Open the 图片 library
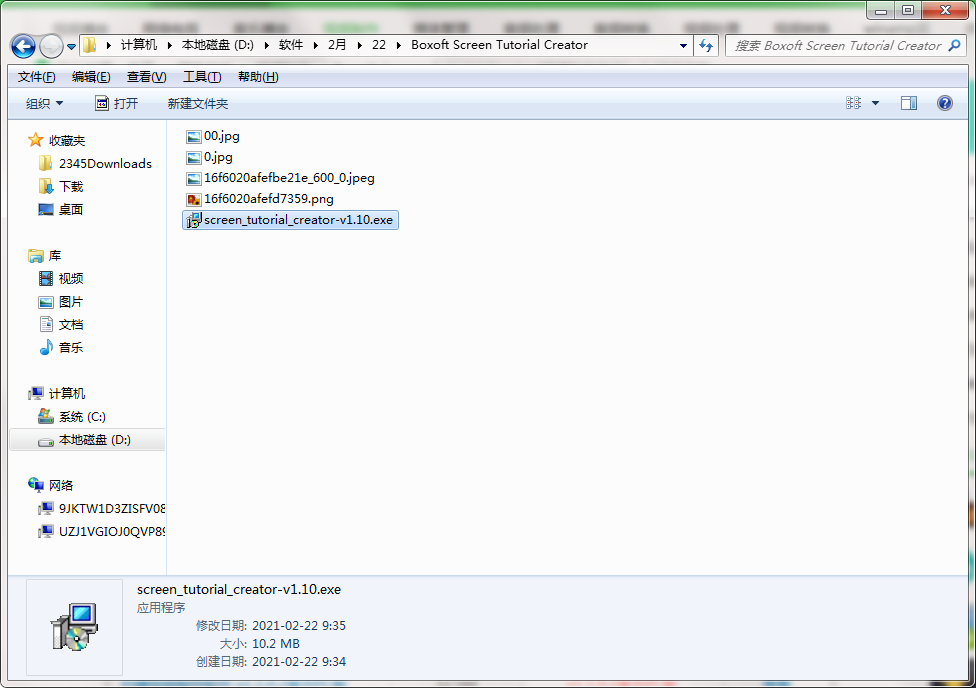Image resolution: width=976 pixels, height=688 pixels. pos(71,302)
